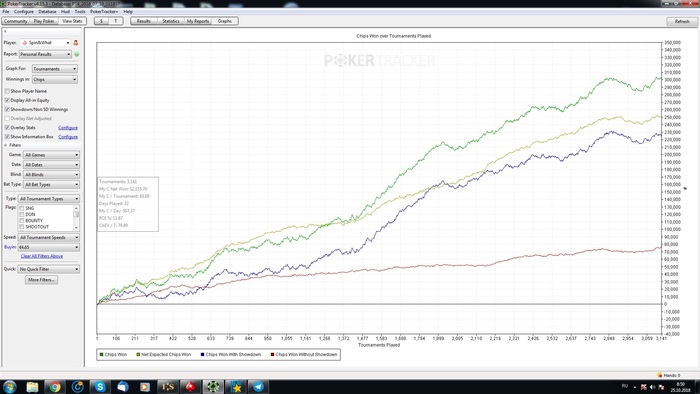Image resolution: width=700 pixels, height=394 pixels.
Task: Collapse the Filters section
Action: 6,145
